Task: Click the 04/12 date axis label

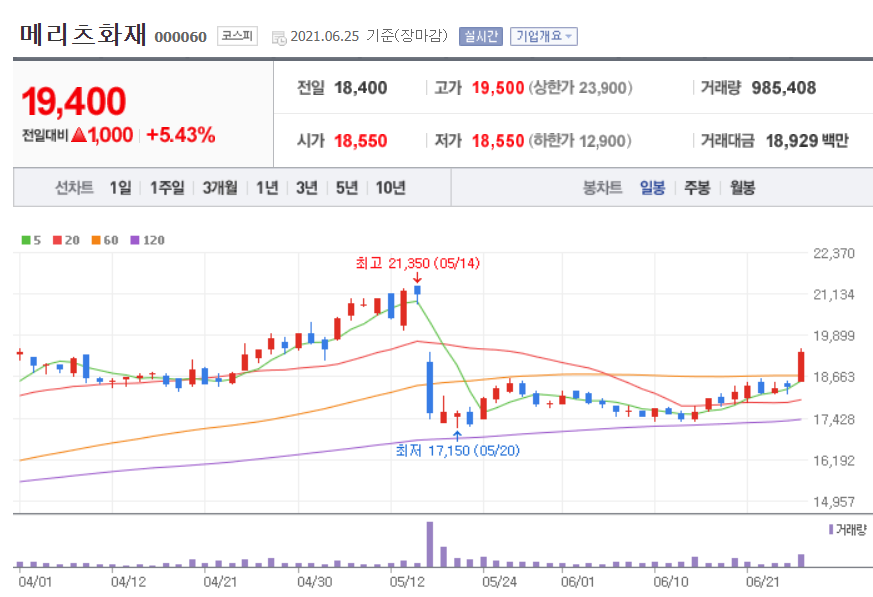Action: pyautogui.click(x=128, y=582)
